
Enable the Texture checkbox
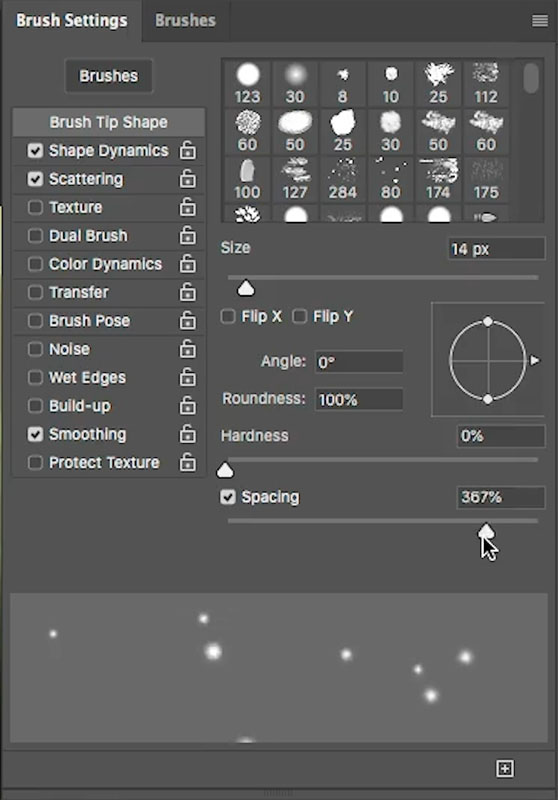[x=35, y=207]
